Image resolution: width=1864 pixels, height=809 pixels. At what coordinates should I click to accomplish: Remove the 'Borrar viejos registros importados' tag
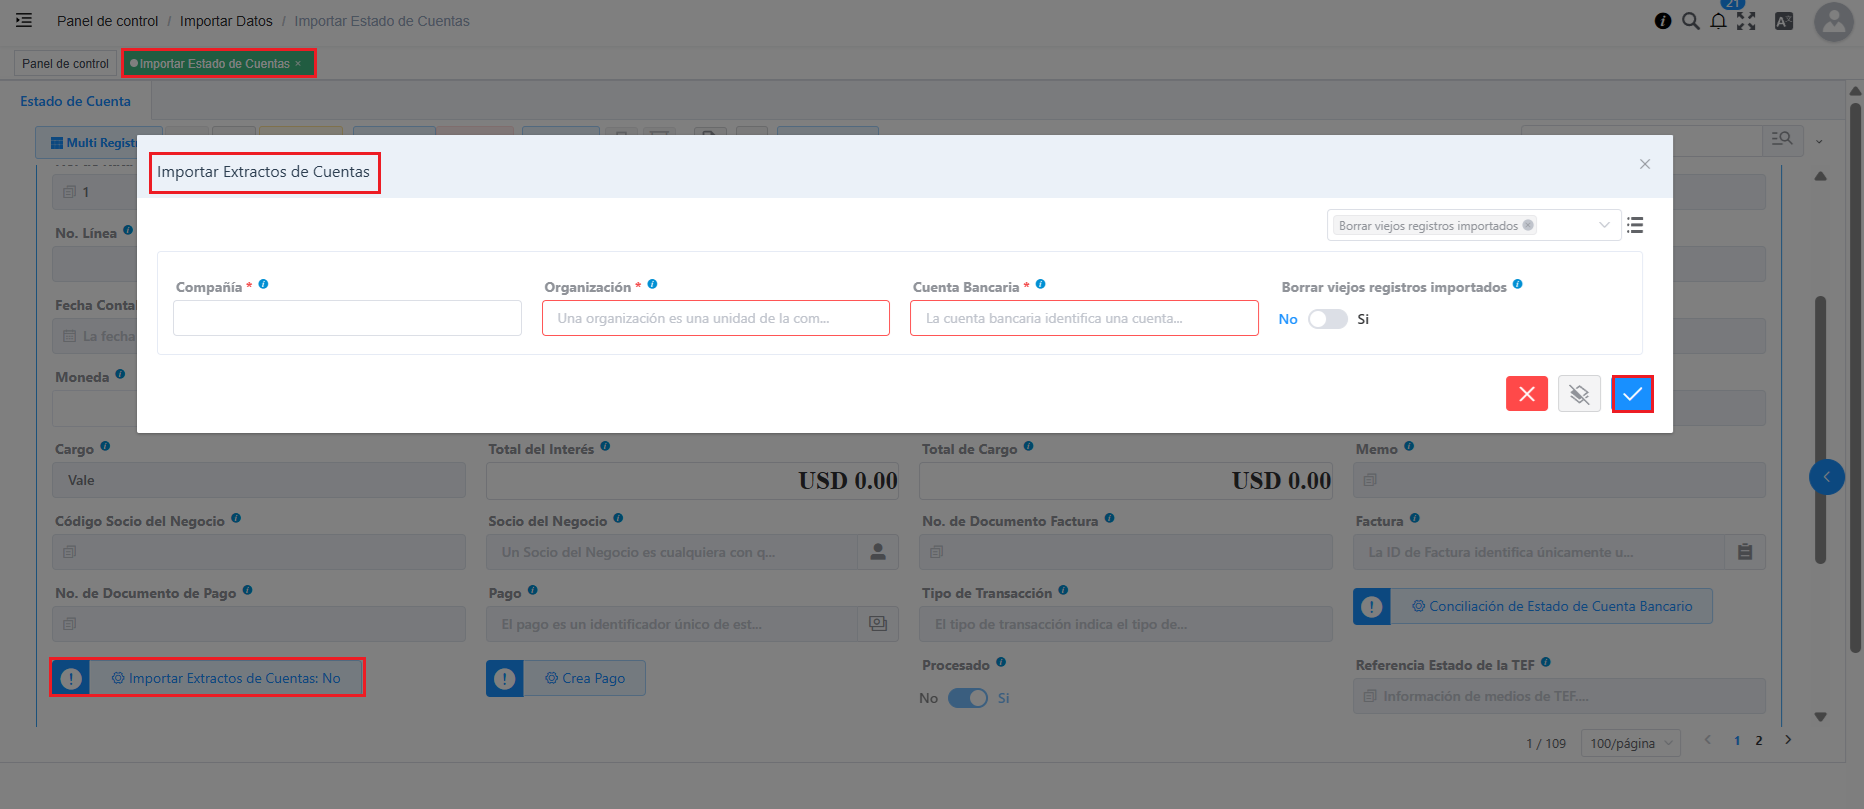(x=1528, y=226)
